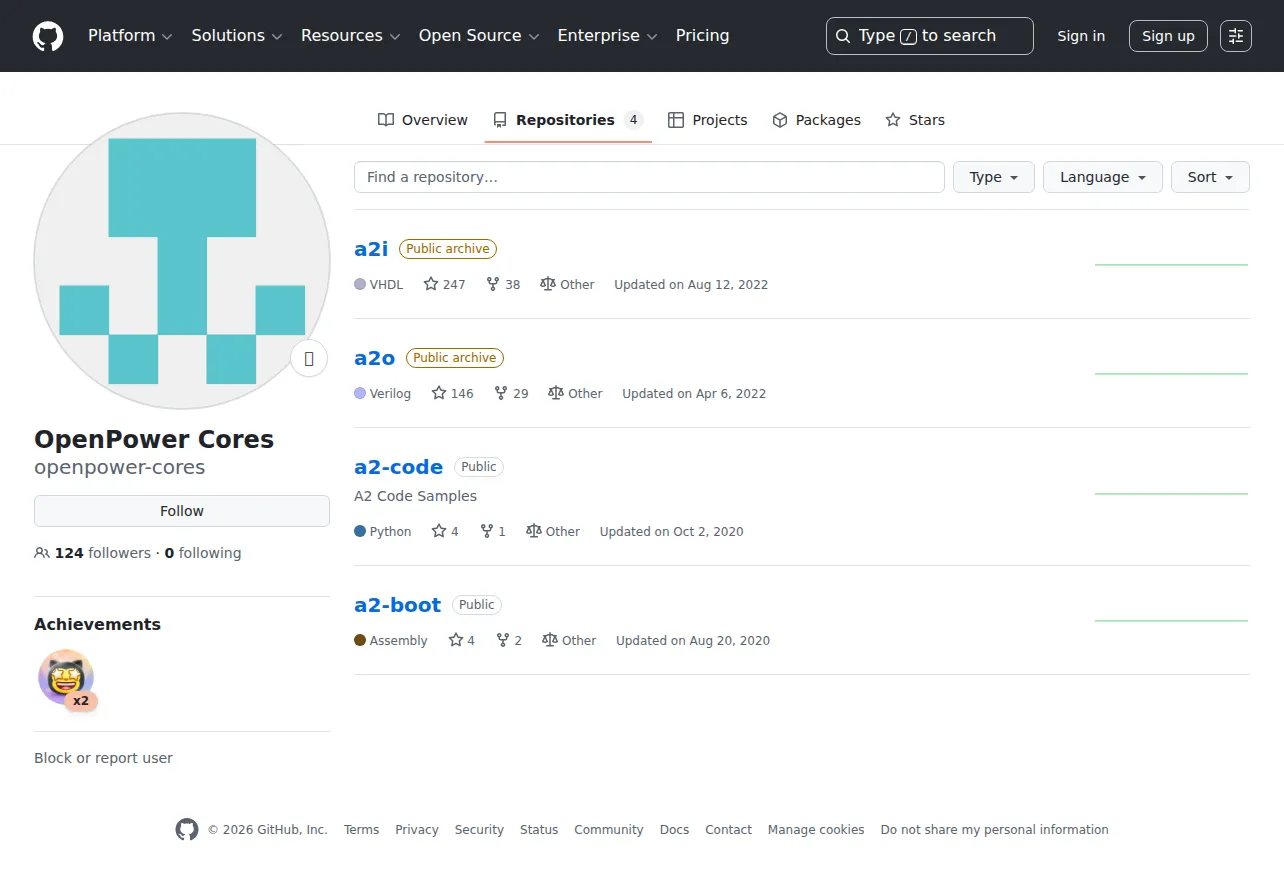Open the OpenPower Cores avatar image

pos(182,261)
